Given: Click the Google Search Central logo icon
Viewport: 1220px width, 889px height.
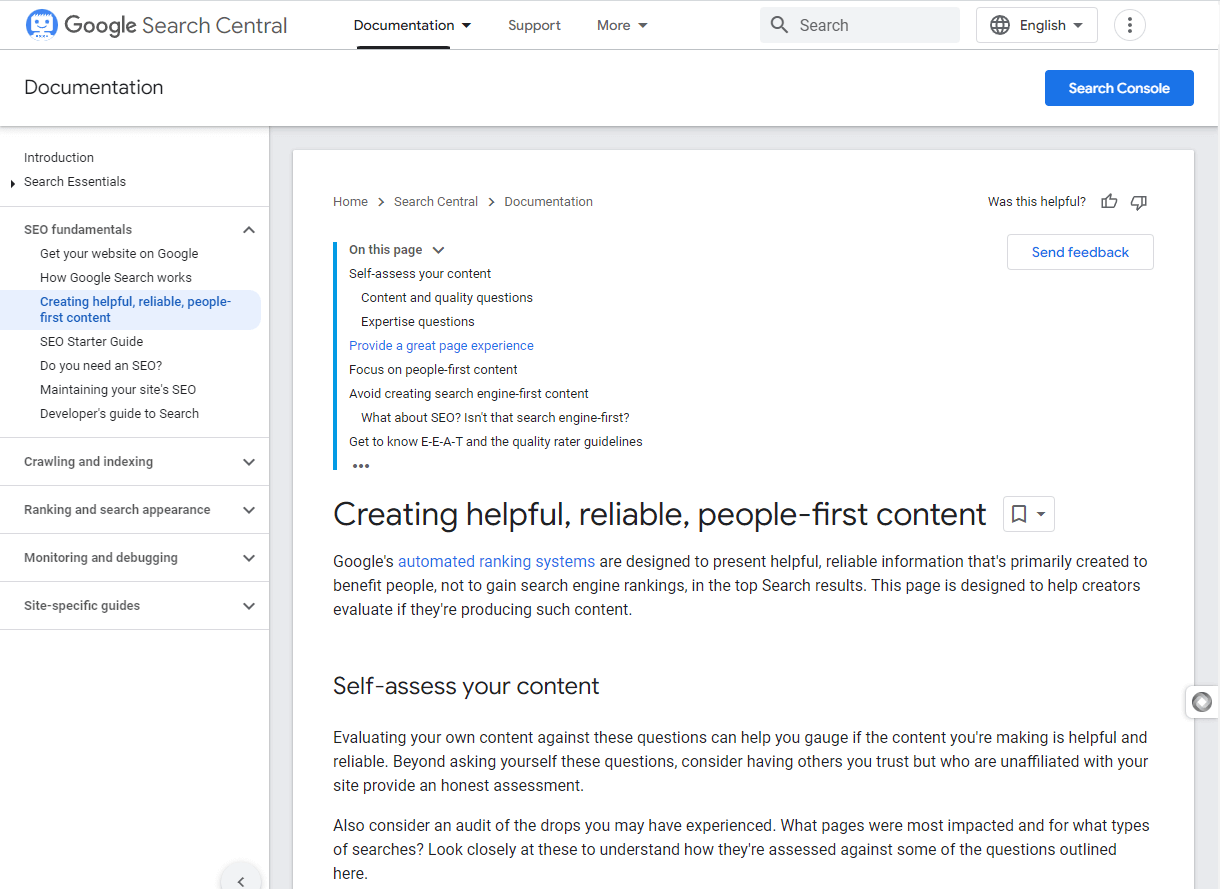Looking at the screenshot, I should click(41, 25).
